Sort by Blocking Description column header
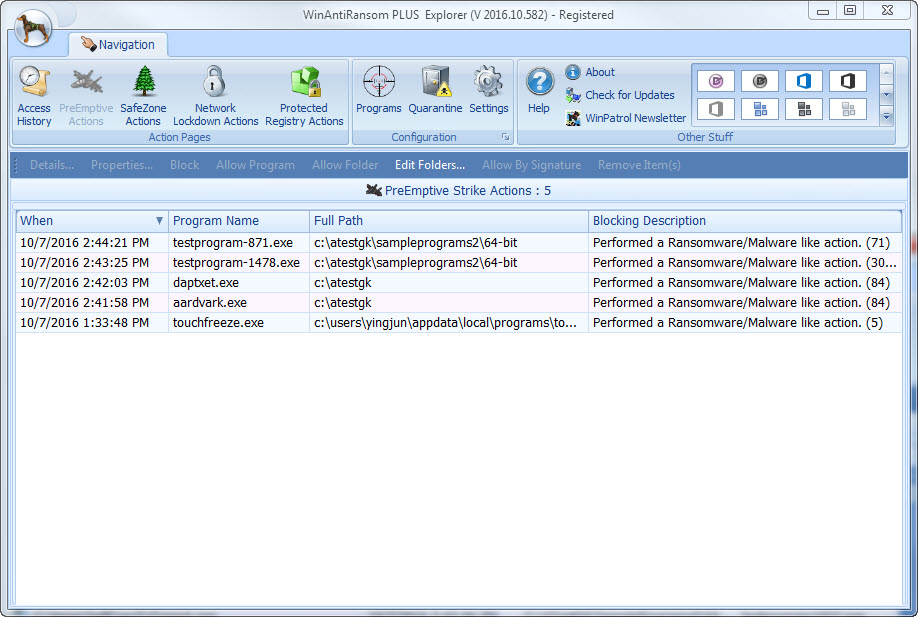 (745, 221)
